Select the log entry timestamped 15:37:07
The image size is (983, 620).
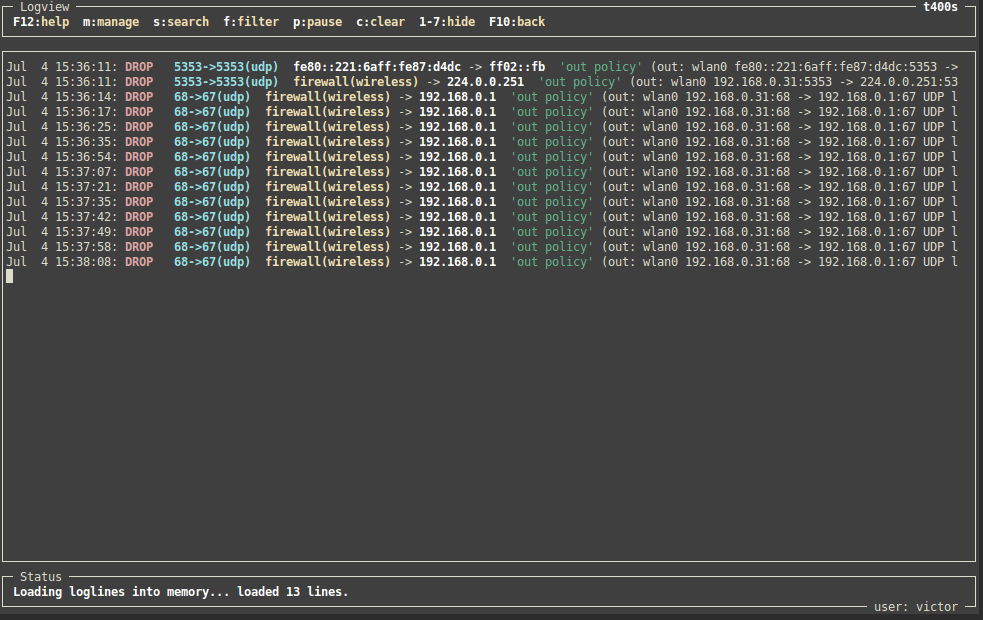coord(483,172)
